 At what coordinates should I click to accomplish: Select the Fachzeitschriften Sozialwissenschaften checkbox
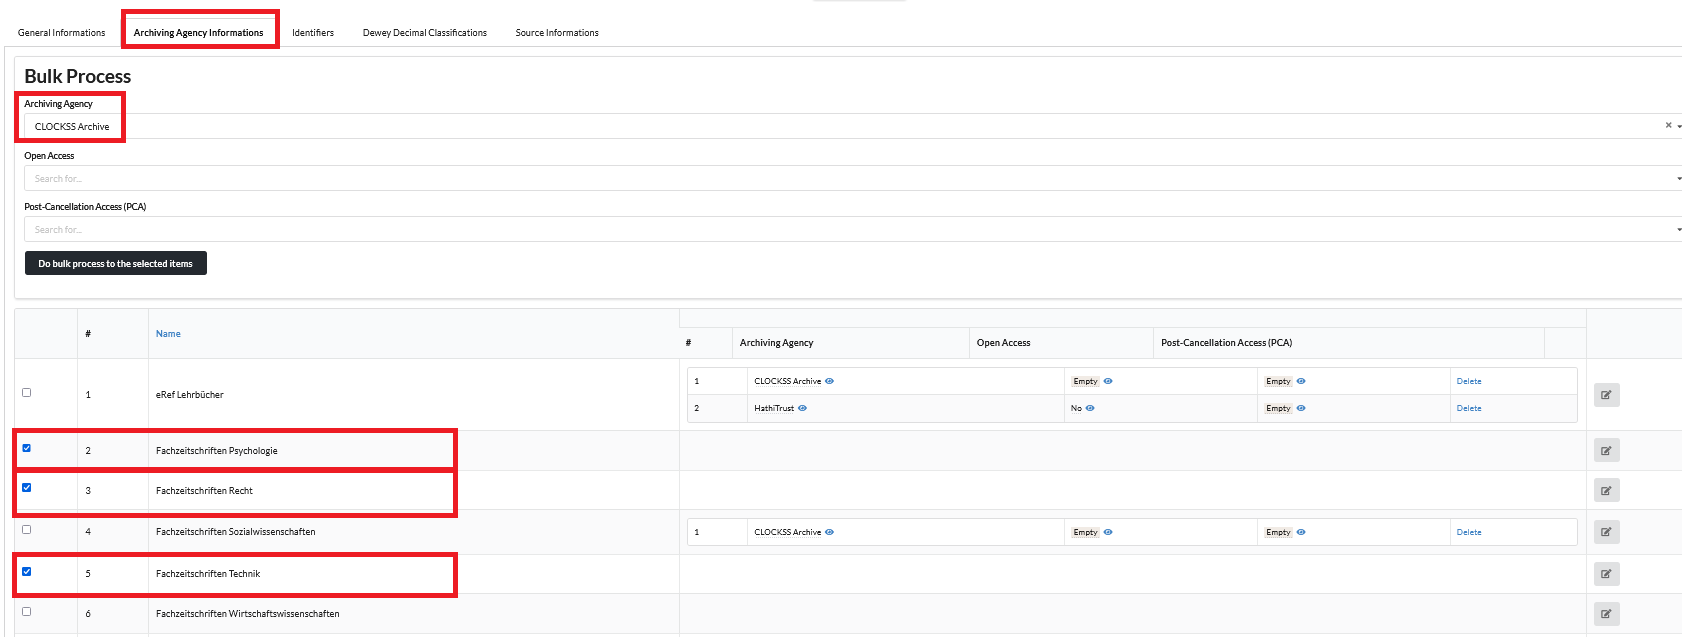tap(27, 530)
